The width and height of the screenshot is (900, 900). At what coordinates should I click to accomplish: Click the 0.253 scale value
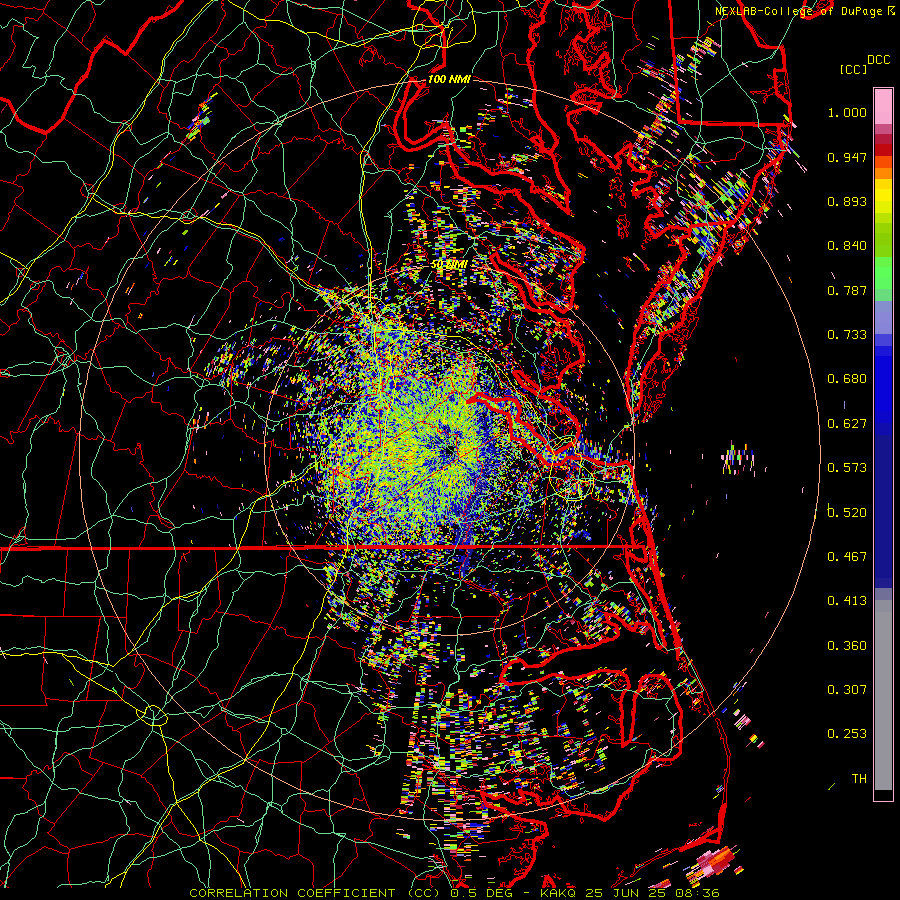847,734
